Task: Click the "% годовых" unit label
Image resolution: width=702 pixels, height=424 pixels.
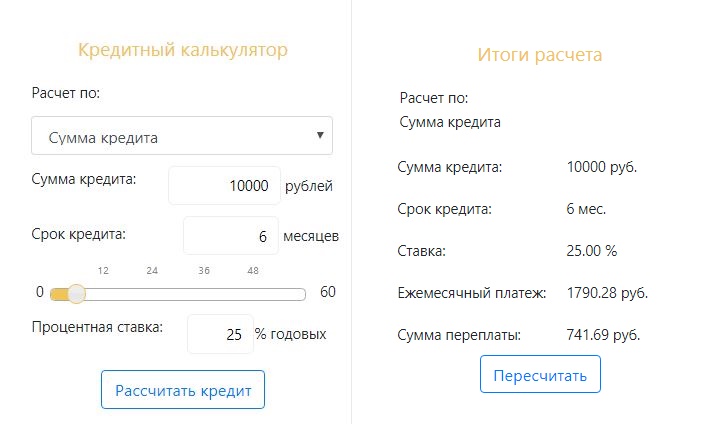Action: point(290,334)
